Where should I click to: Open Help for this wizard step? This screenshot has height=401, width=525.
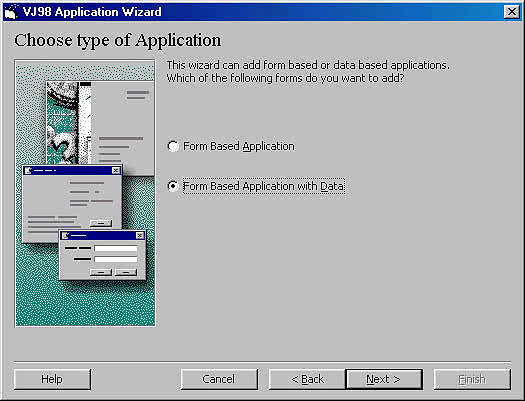pos(52,379)
